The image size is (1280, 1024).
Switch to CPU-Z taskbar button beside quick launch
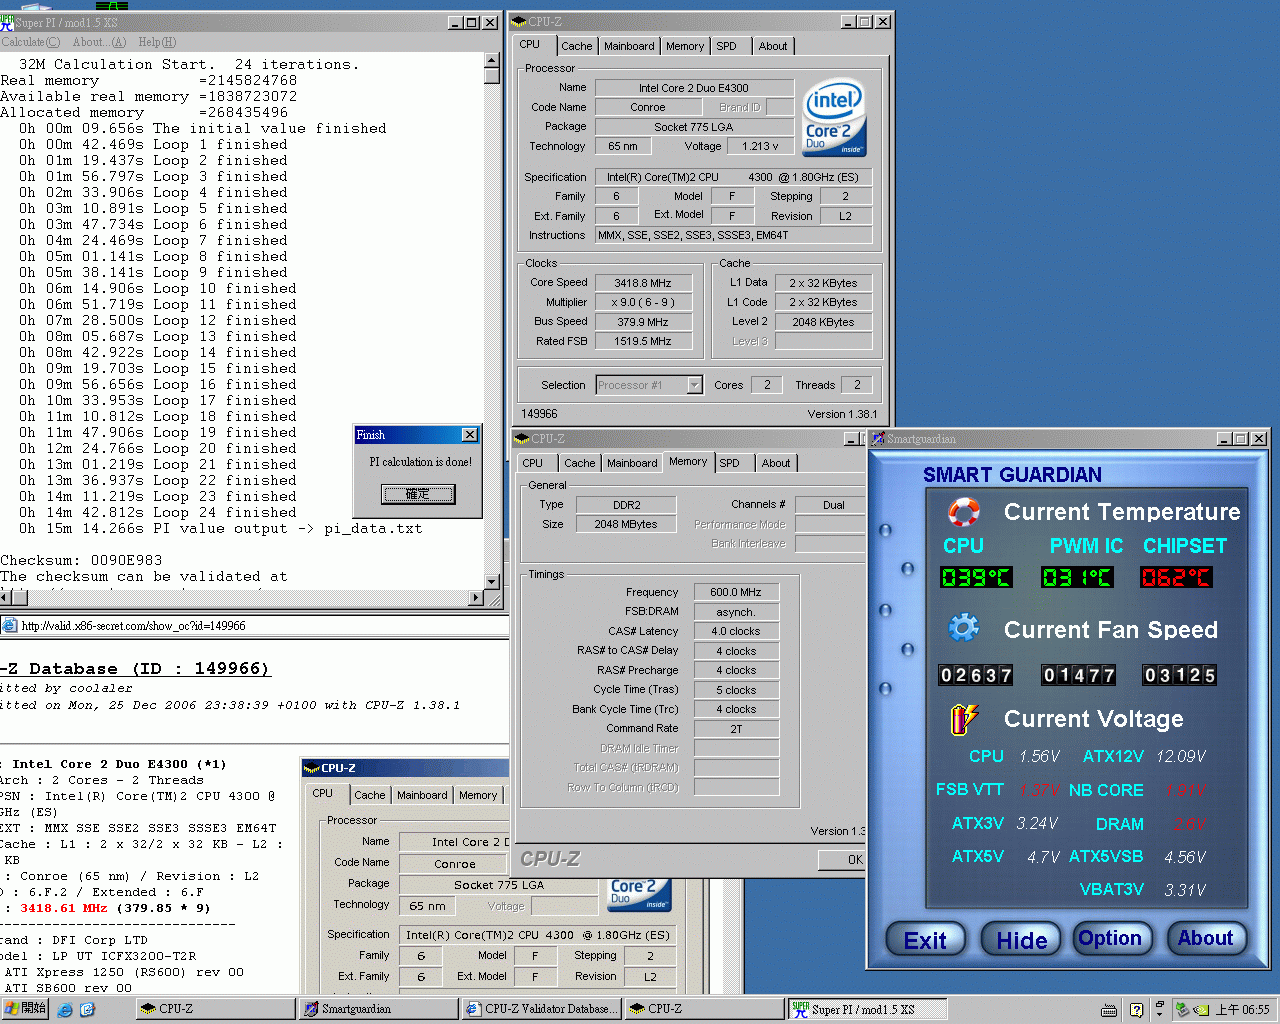coord(216,1009)
